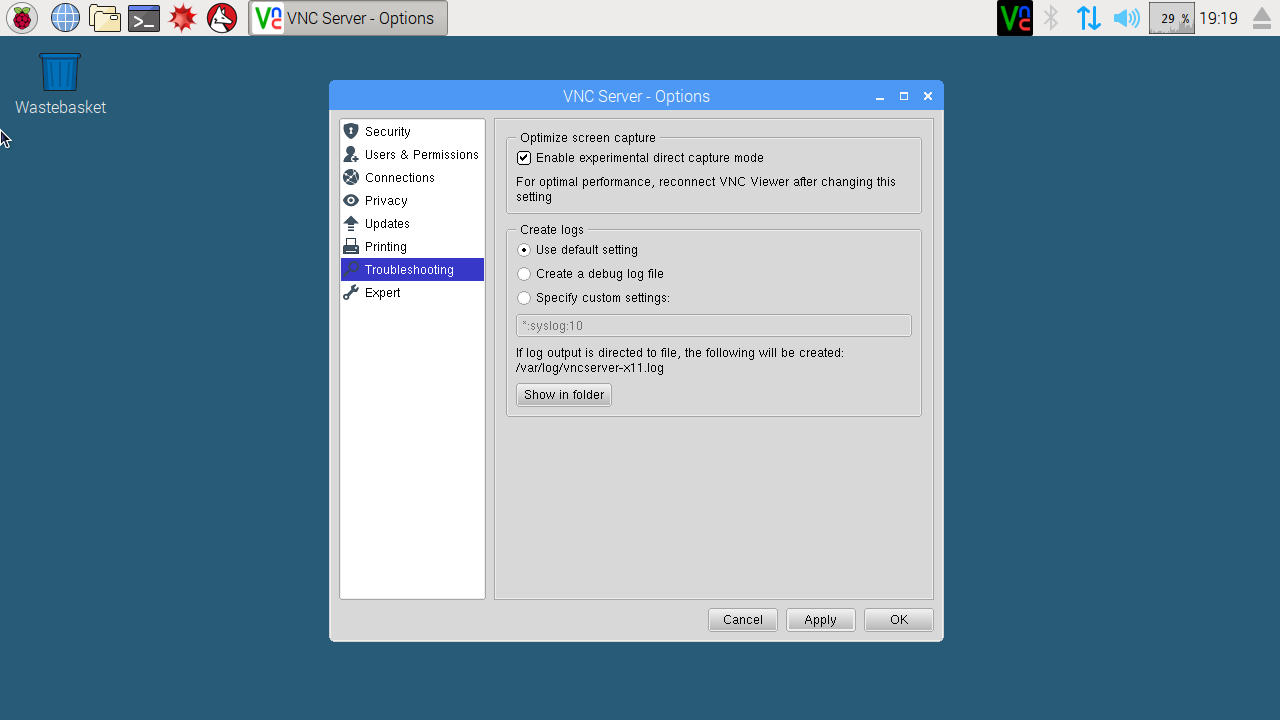
Task: Select Updates in the sidebar
Action: [x=412, y=223]
